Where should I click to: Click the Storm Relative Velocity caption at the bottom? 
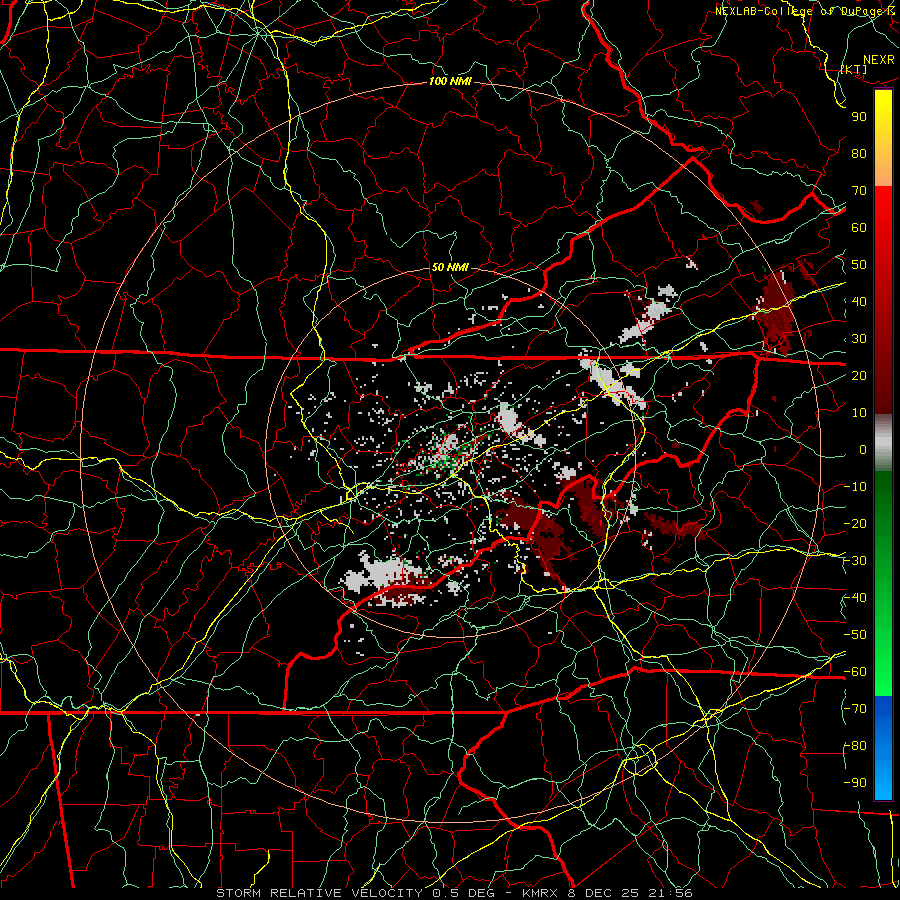click(x=455, y=893)
